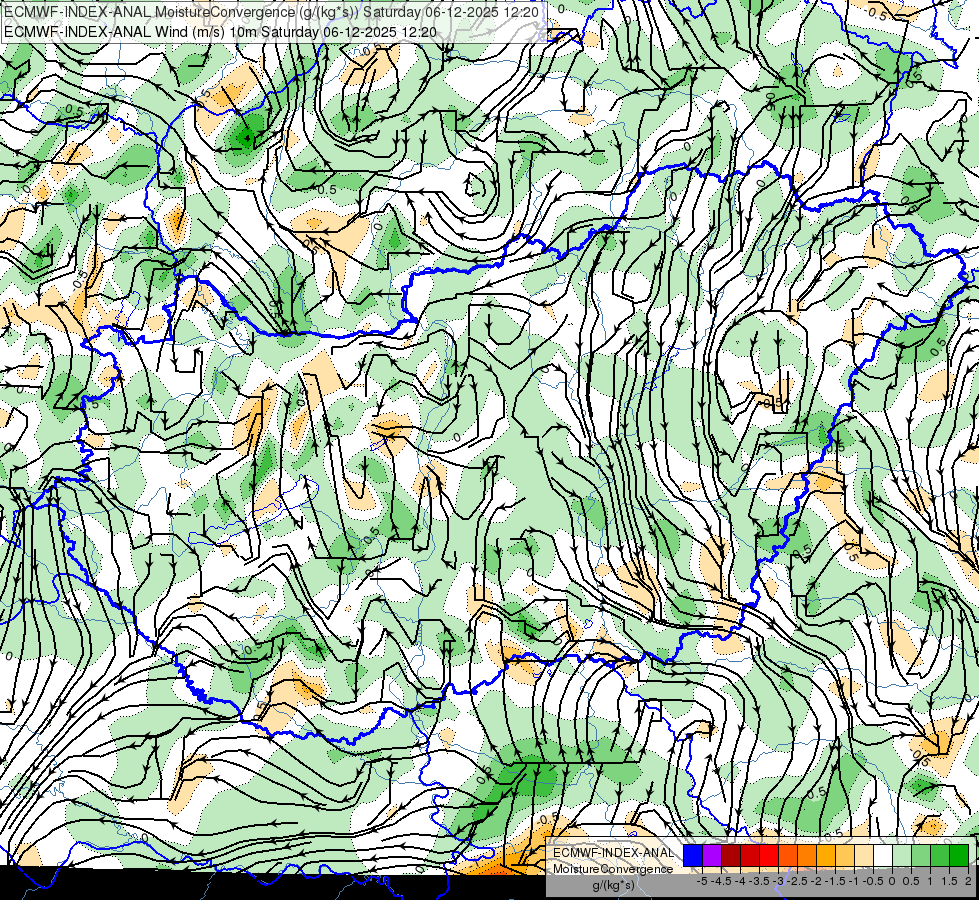979x900 pixels.
Task: Click the -4 scale label
Action: pos(740,881)
